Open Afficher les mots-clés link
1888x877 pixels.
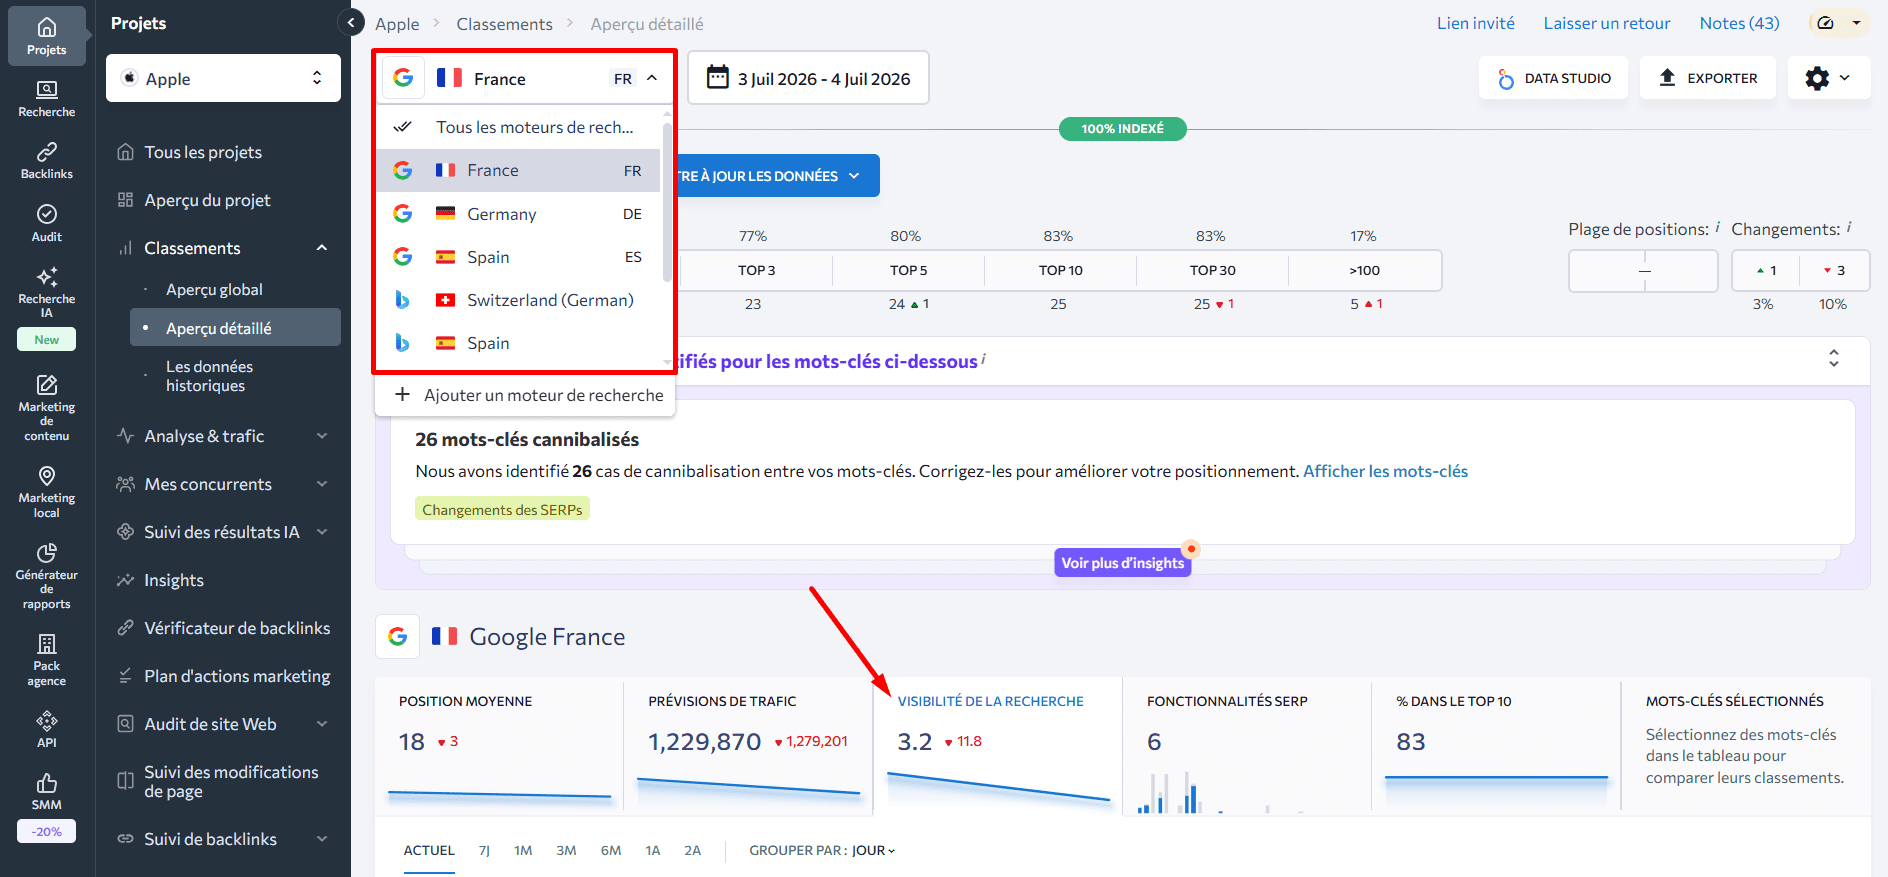pyautogui.click(x=1385, y=471)
